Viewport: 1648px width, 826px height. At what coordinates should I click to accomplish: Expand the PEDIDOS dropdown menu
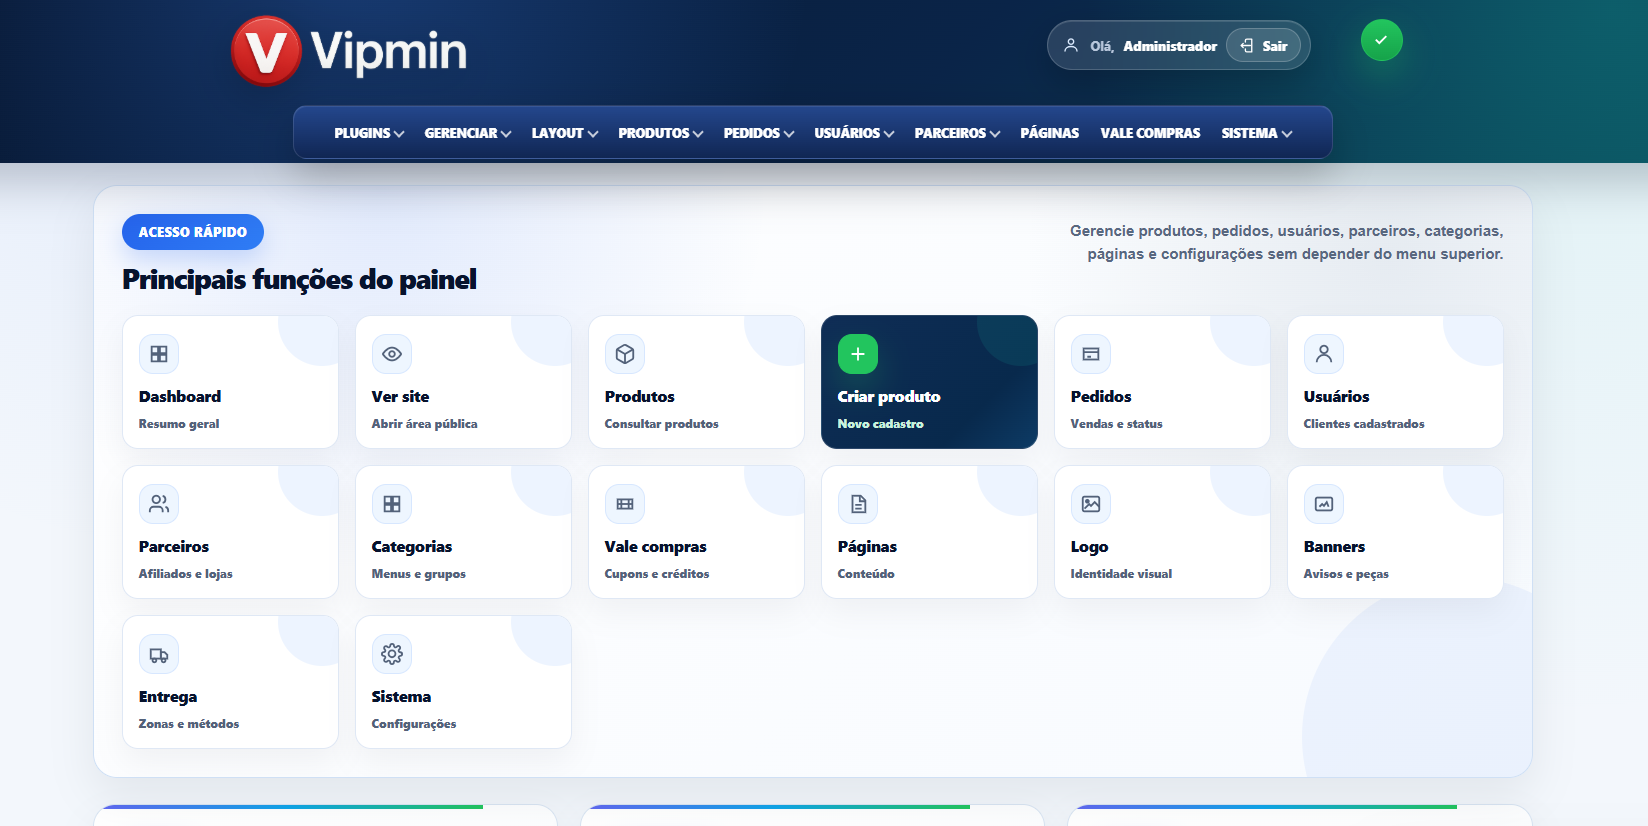pos(759,133)
